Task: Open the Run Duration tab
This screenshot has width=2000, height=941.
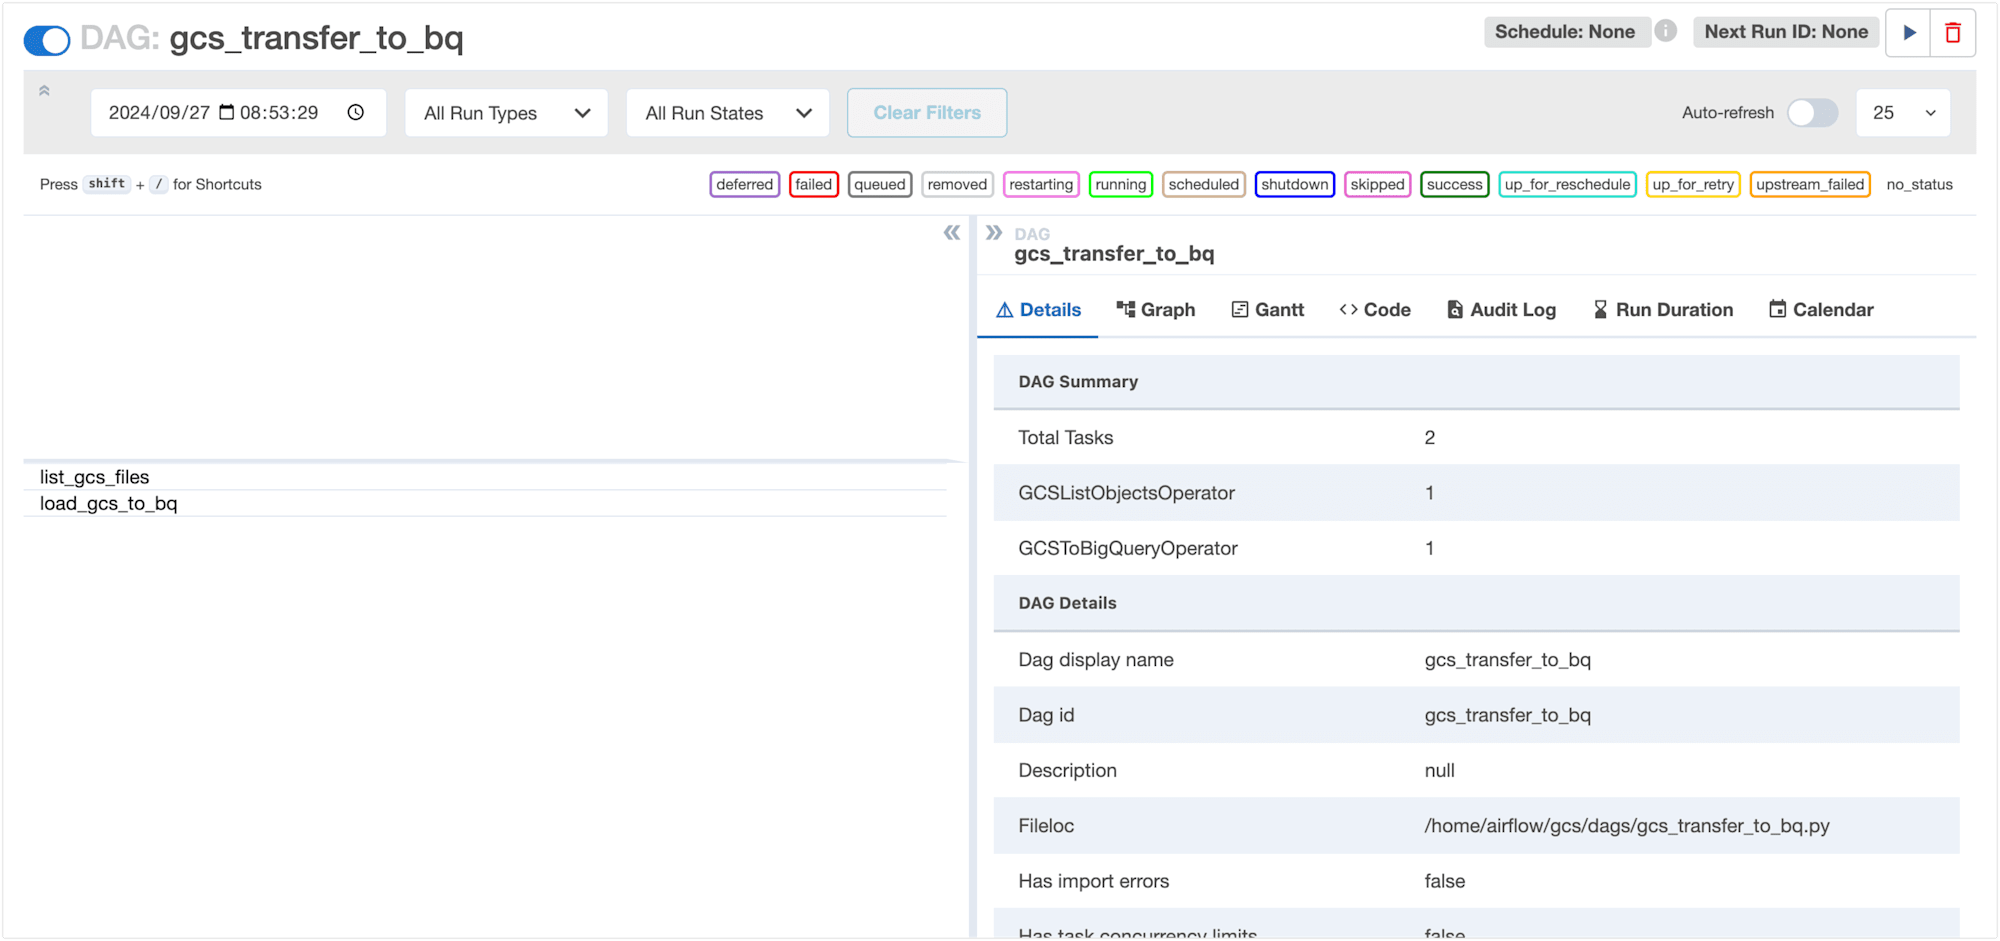Action: click(1662, 310)
